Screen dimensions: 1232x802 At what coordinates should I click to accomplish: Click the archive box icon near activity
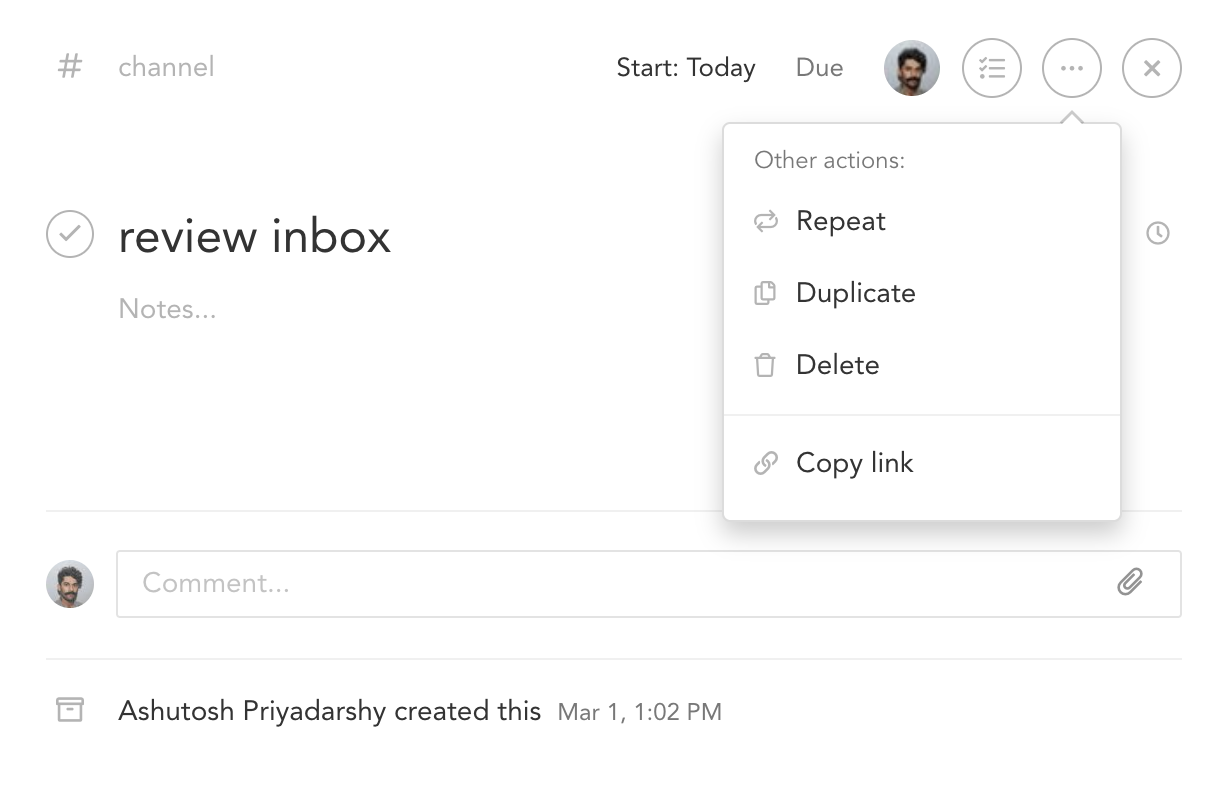coord(69,711)
